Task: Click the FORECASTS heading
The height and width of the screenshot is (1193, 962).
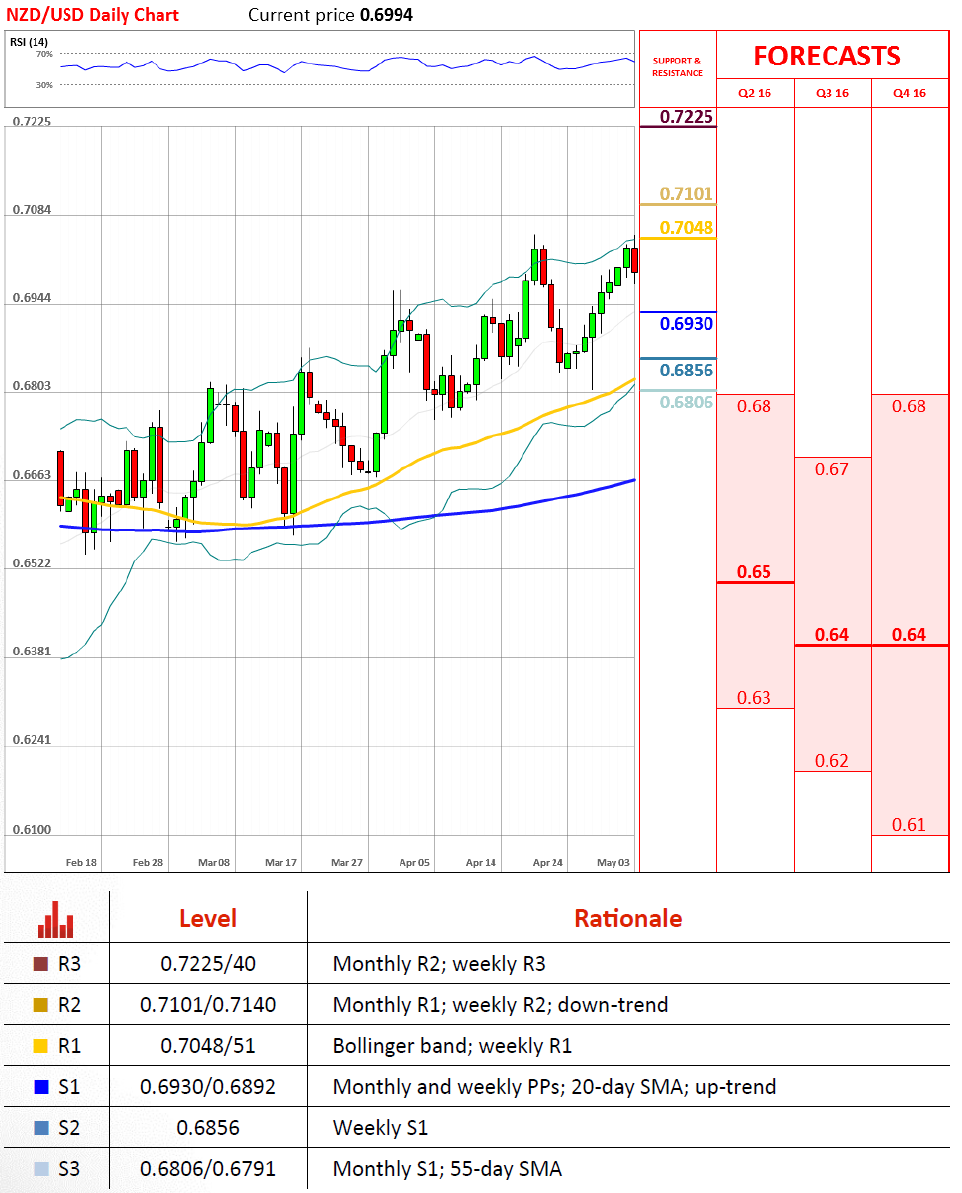Action: click(826, 56)
